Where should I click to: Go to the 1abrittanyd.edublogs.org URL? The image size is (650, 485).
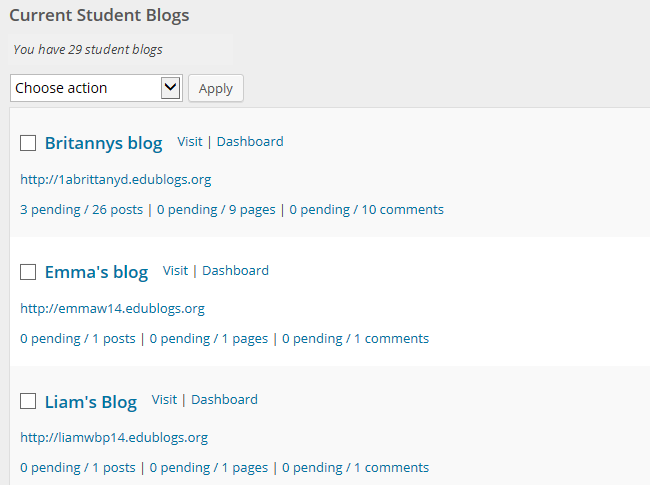click(x=115, y=180)
